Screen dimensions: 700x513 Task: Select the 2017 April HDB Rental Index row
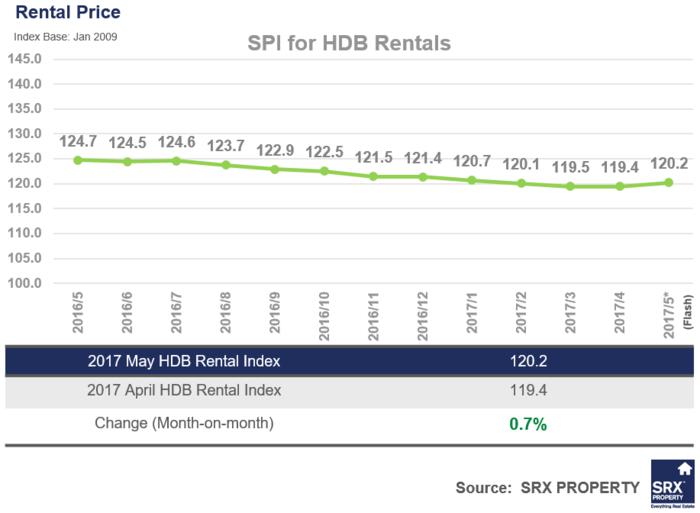(349, 391)
